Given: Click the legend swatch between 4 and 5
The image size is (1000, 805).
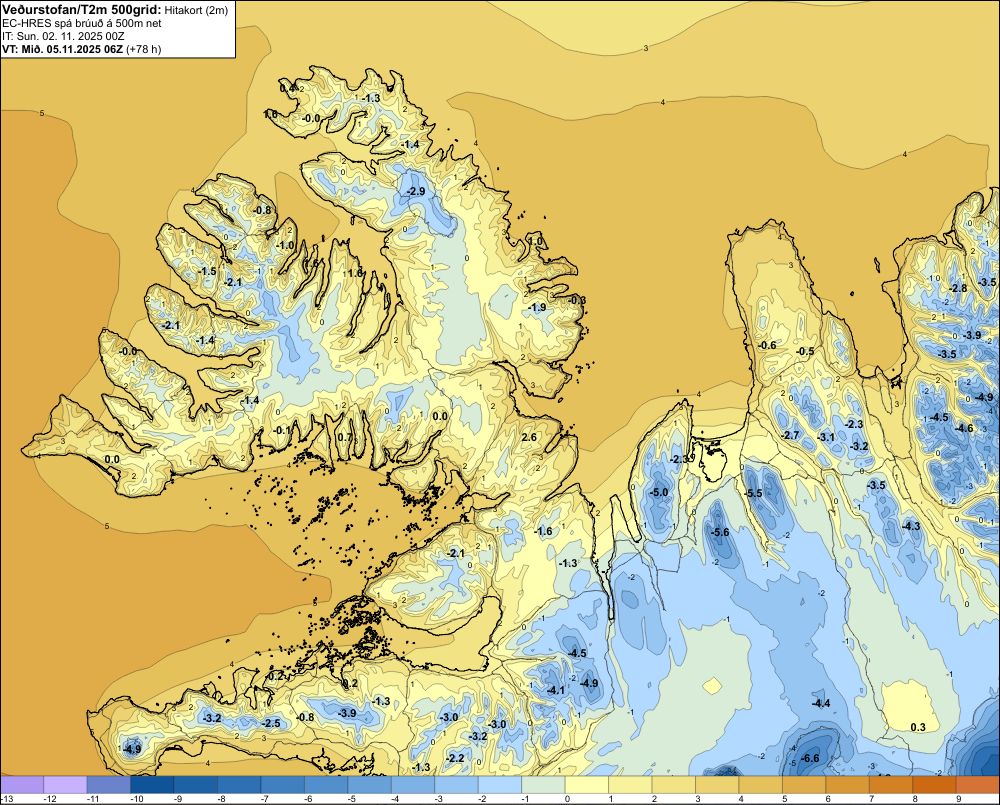Looking at the screenshot, I should click(x=761, y=785).
